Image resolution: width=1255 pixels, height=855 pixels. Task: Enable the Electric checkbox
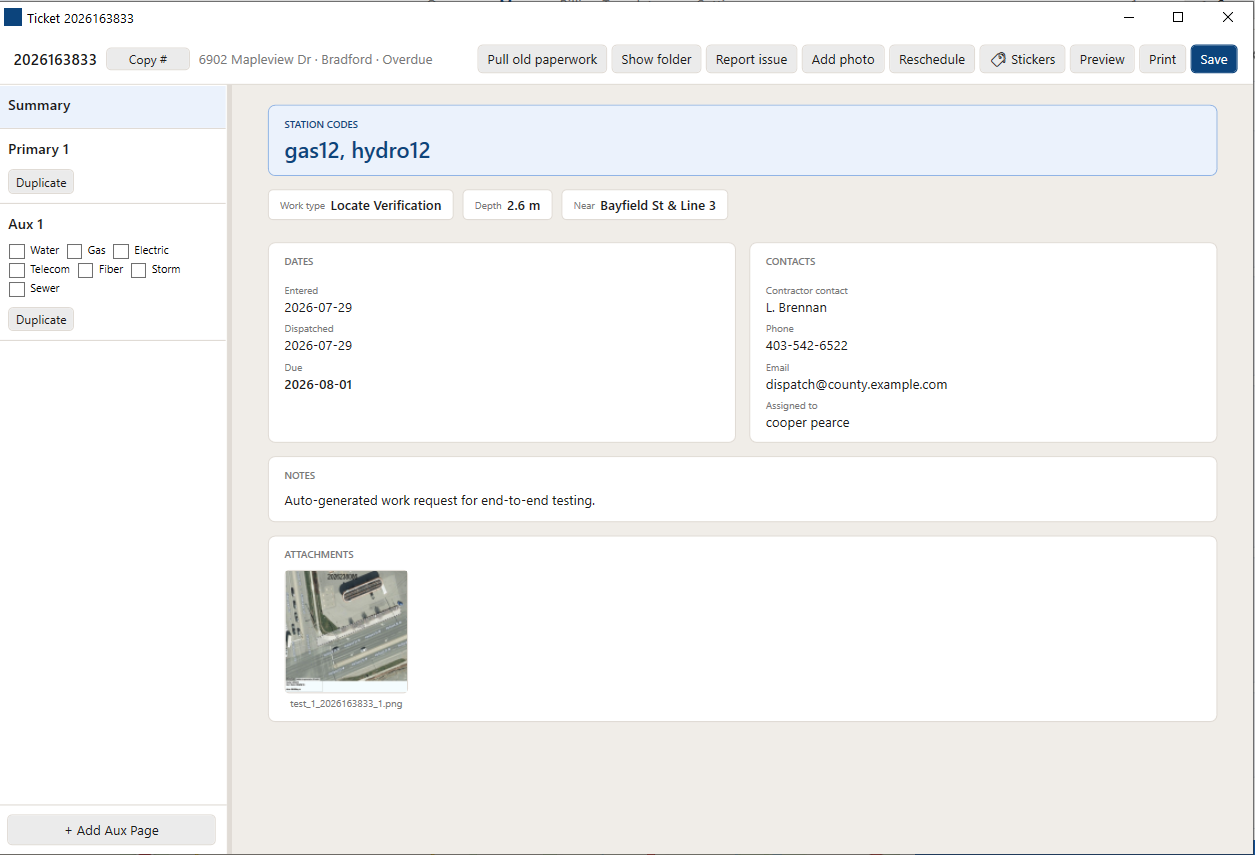121,251
